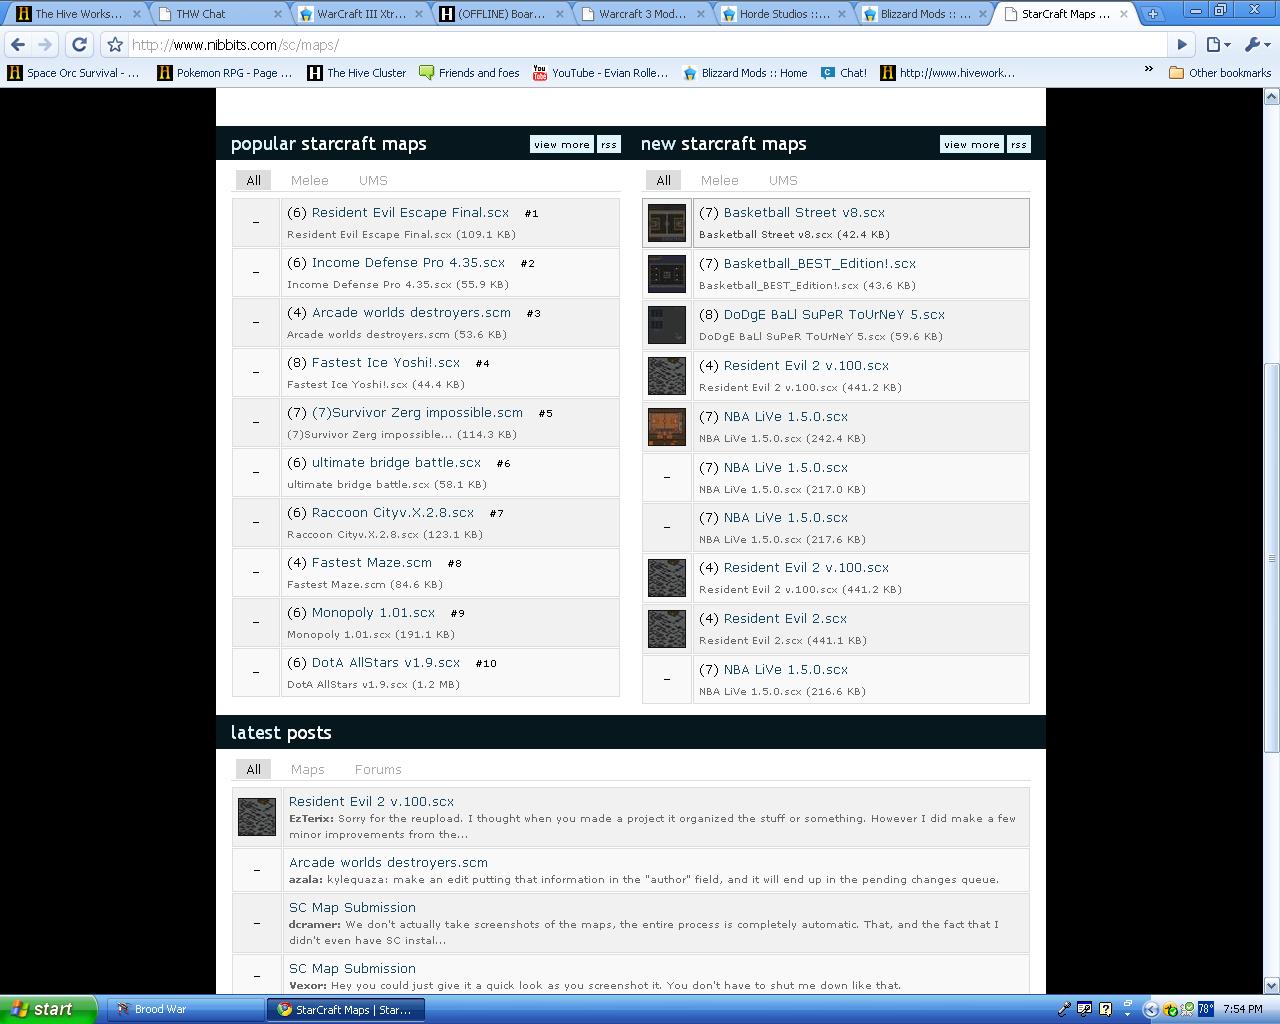The width and height of the screenshot is (1280, 1024).
Task: Select Forums filter in latest posts
Action: 378,769
